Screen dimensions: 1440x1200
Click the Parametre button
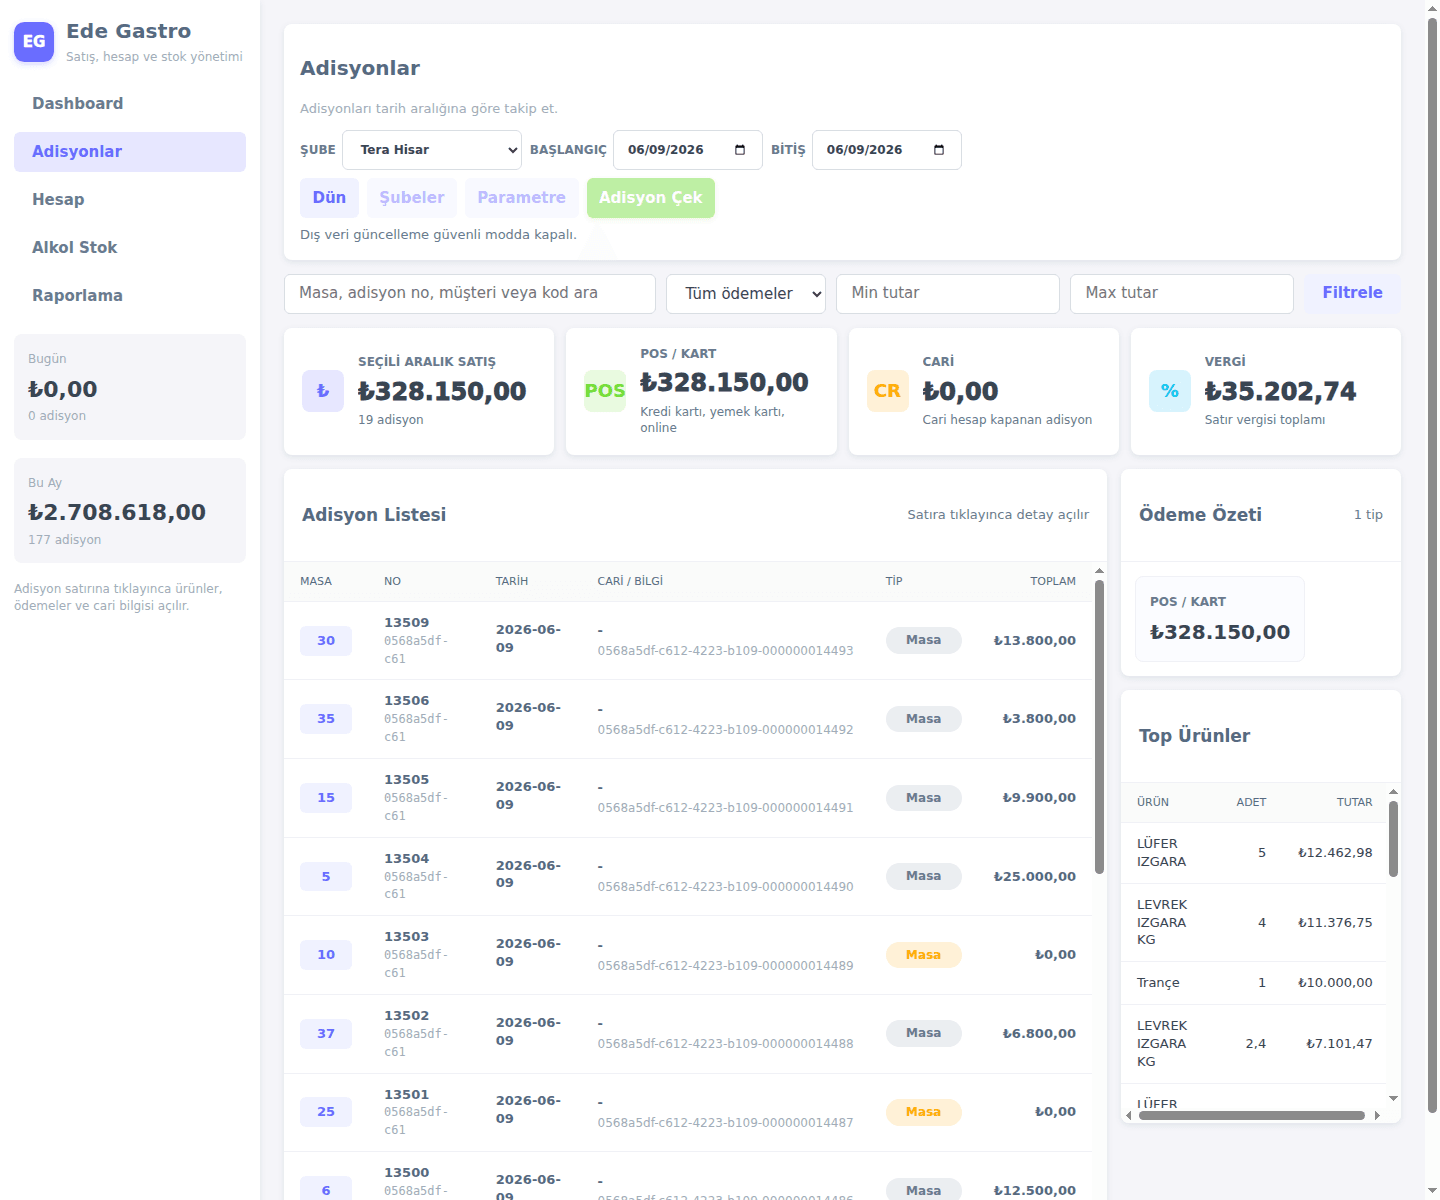pos(522,198)
